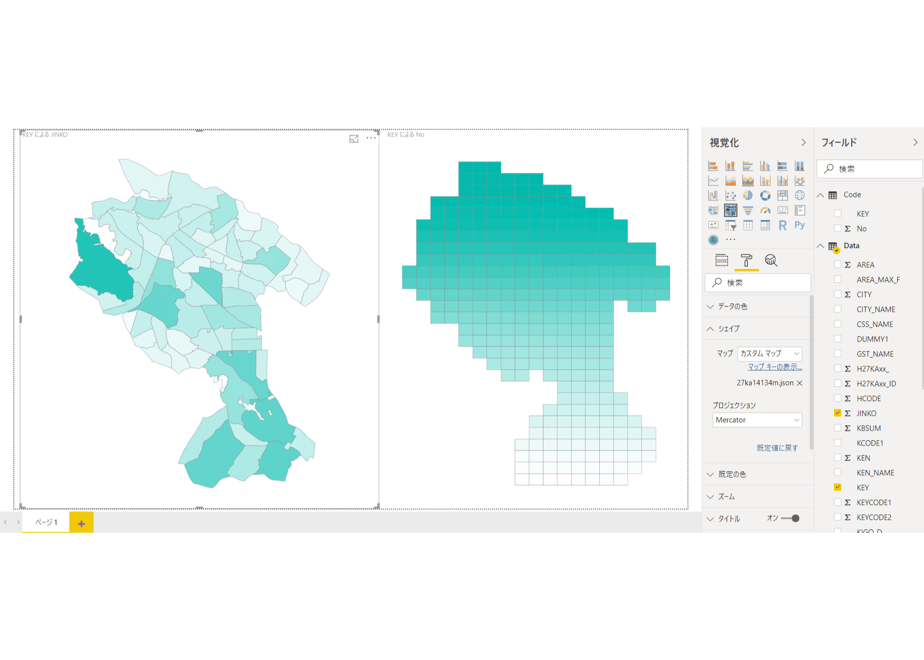This screenshot has height=660, width=924.
Task: Select the line chart visual icon
Action: (713, 181)
